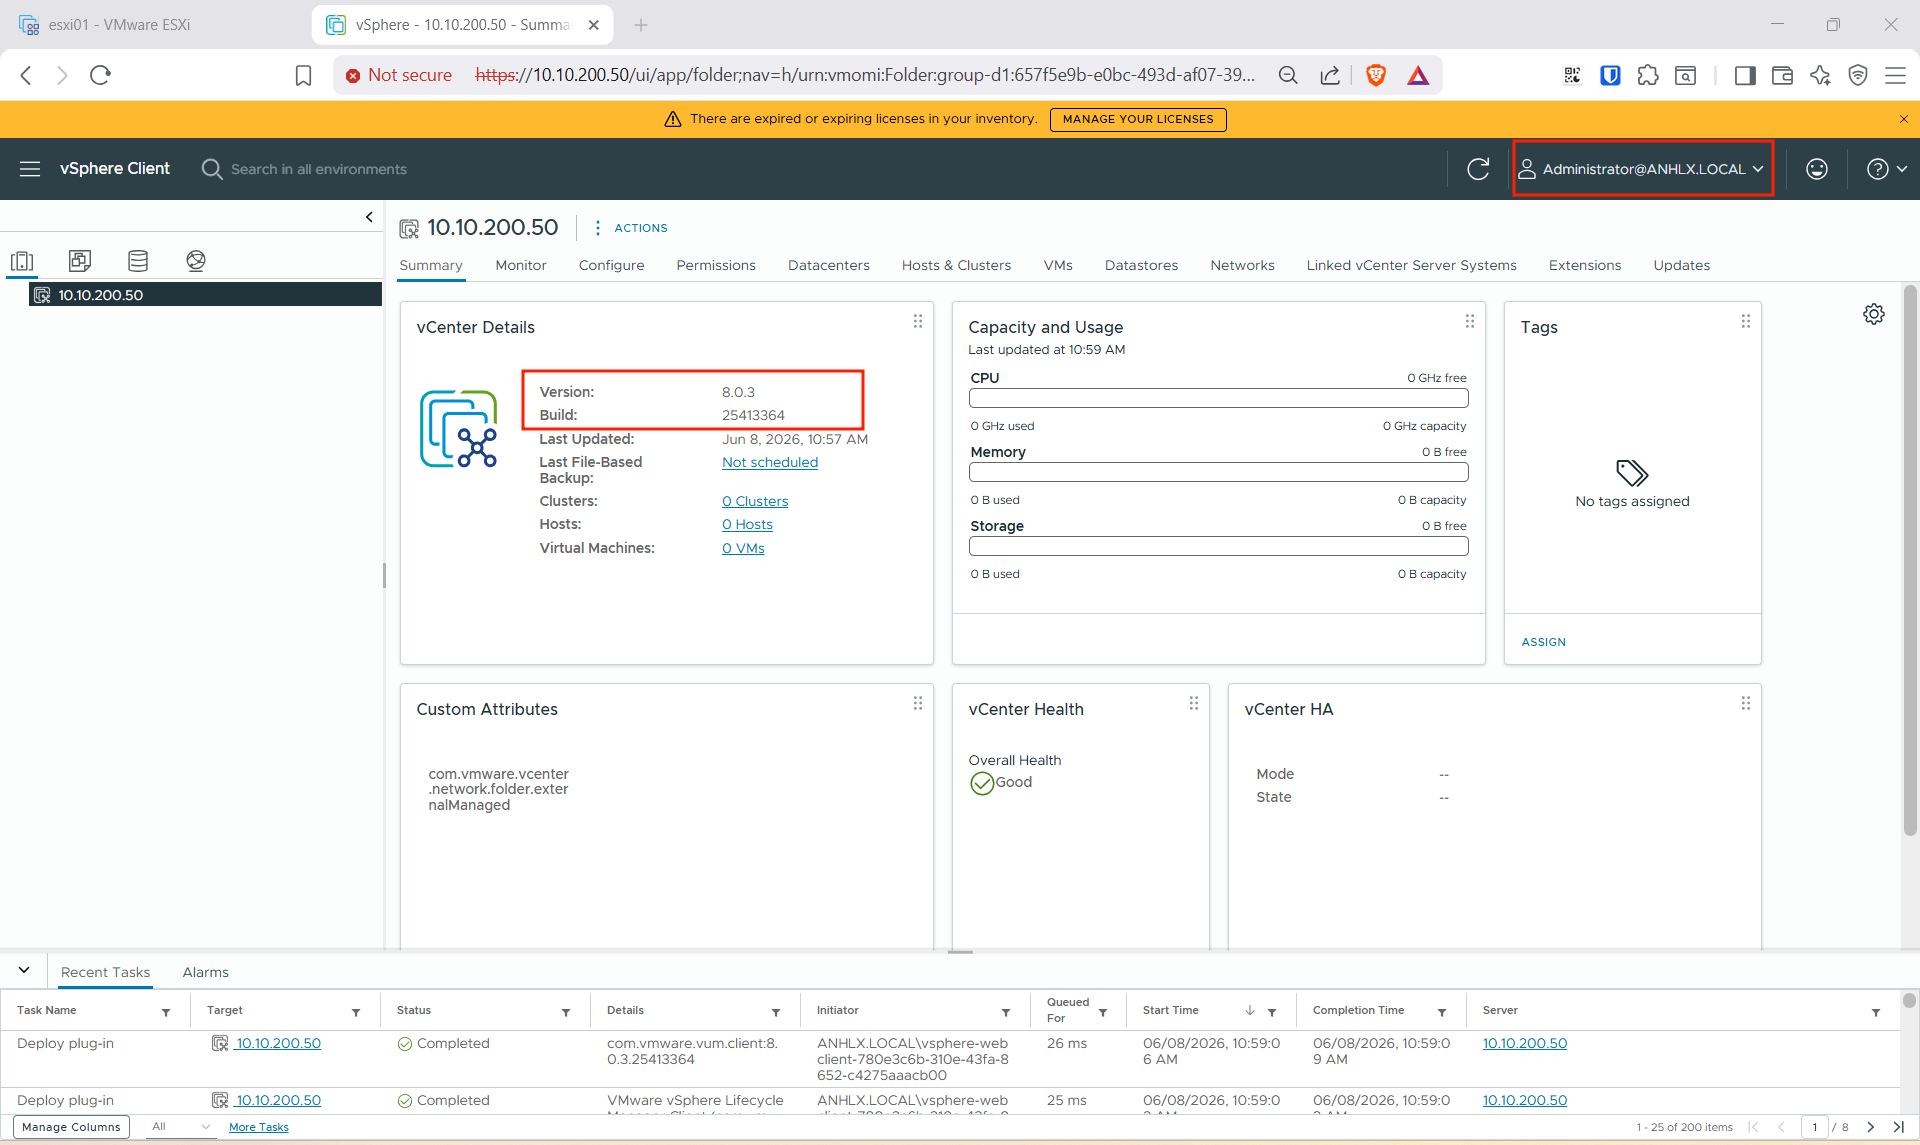The width and height of the screenshot is (1920, 1145).
Task: Select 10.10.200.50 in the inventory tree
Action: pyautogui.click(x=205, y=295)
